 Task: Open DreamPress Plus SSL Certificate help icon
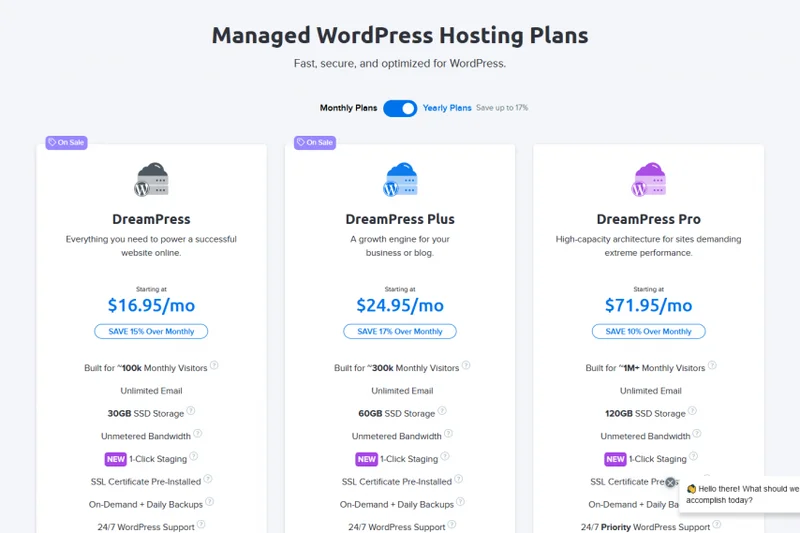point(459,479)
